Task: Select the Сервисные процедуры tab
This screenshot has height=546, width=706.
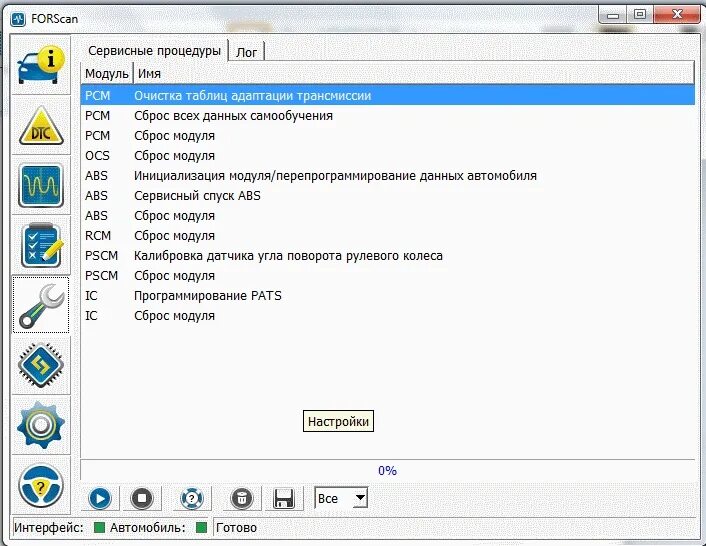Action: (x=154, y=50)
